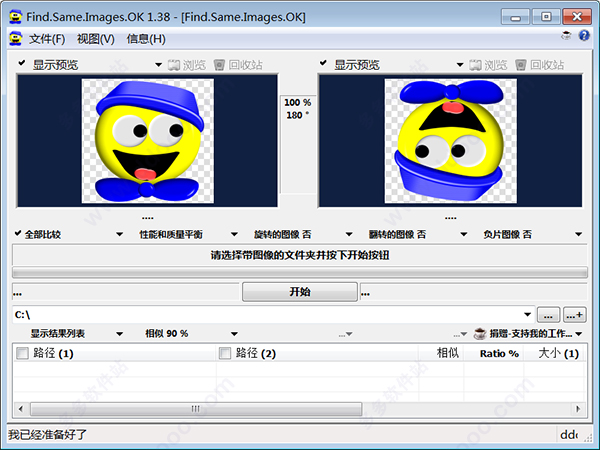Minimize the Find.Same.Images.OK window

point(515,17)
